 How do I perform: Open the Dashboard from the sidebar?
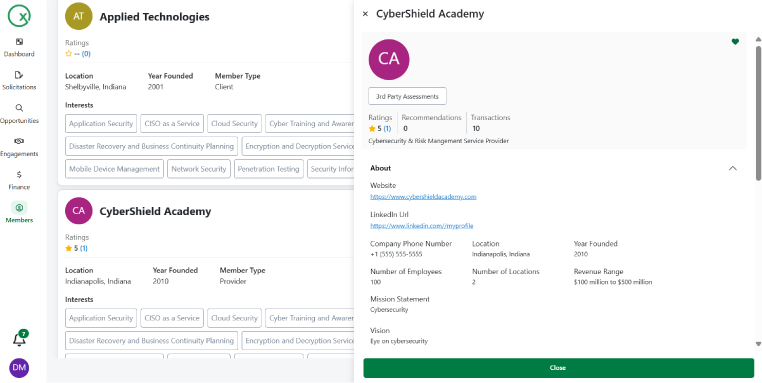19,48
